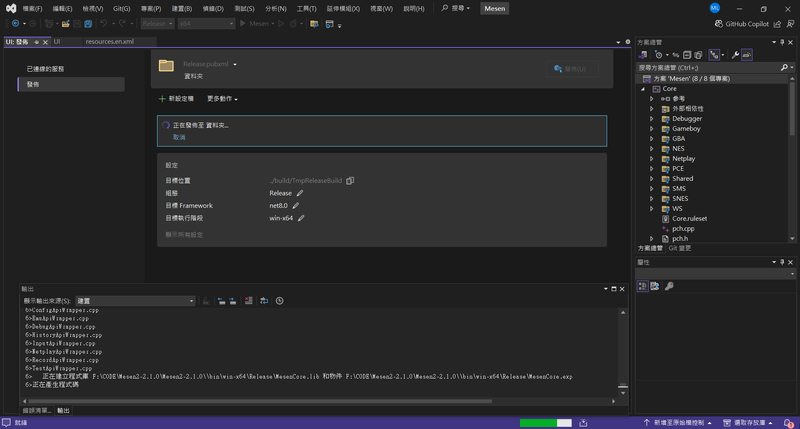Screen dimensions: 800x429
Task: Edit the net8.0 framework pencil icon
Action: point(295,206)
